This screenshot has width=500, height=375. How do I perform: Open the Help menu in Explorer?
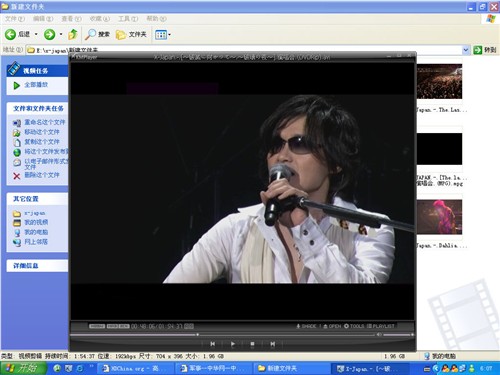(156, 19)
